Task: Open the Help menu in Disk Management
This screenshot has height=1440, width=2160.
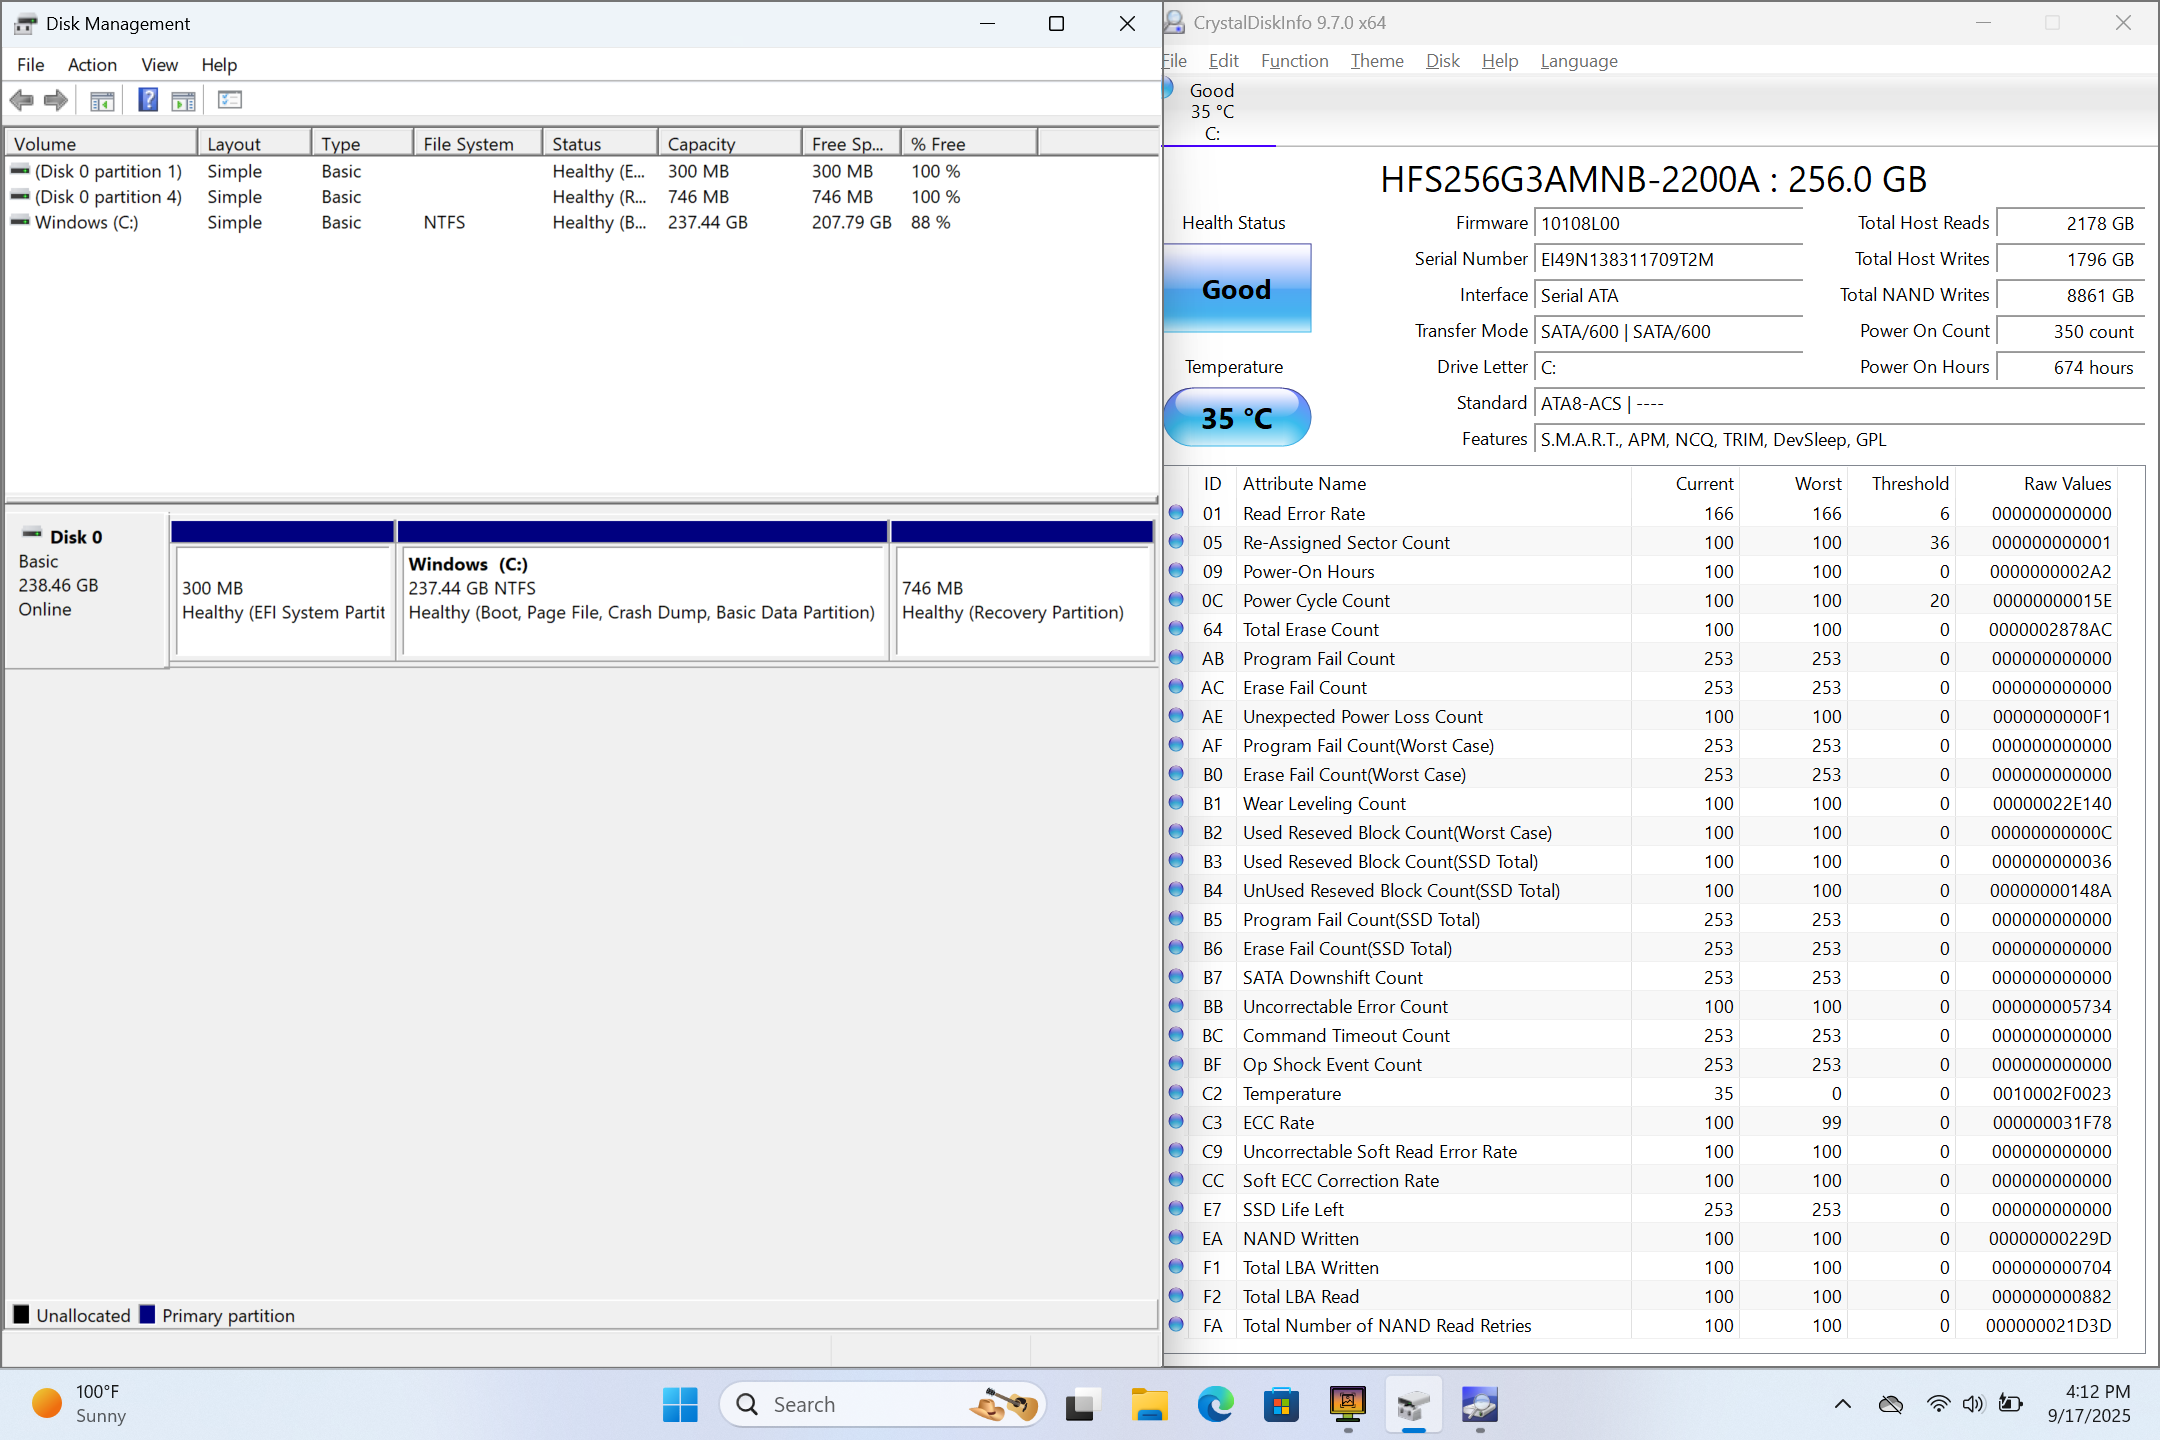Action: (x=219, y=65)
